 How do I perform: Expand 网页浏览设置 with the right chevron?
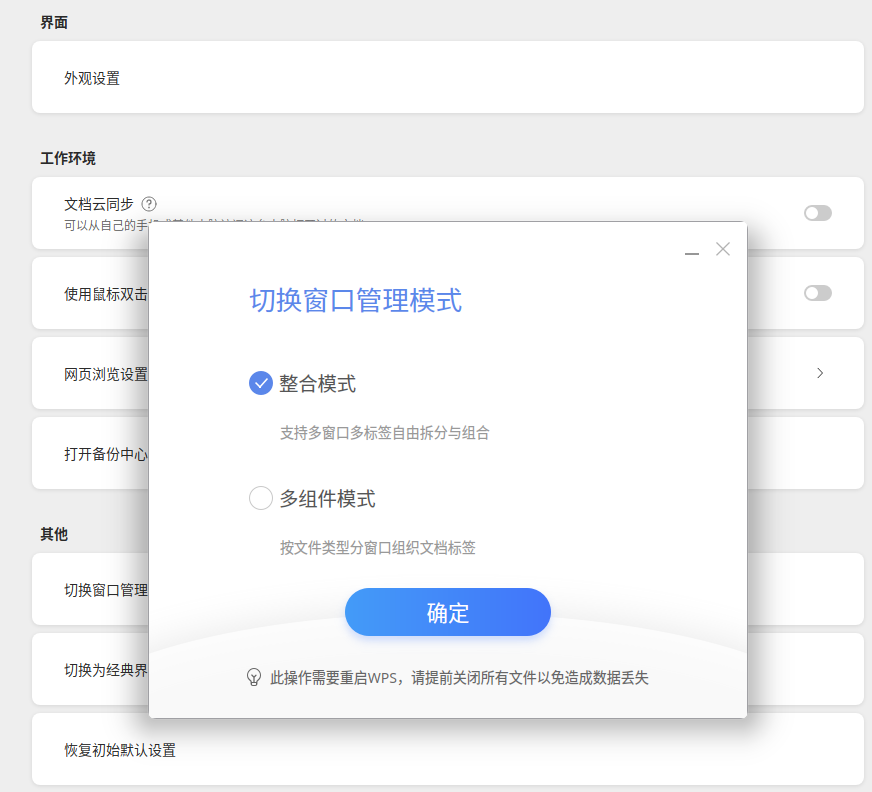click(820, 373)
